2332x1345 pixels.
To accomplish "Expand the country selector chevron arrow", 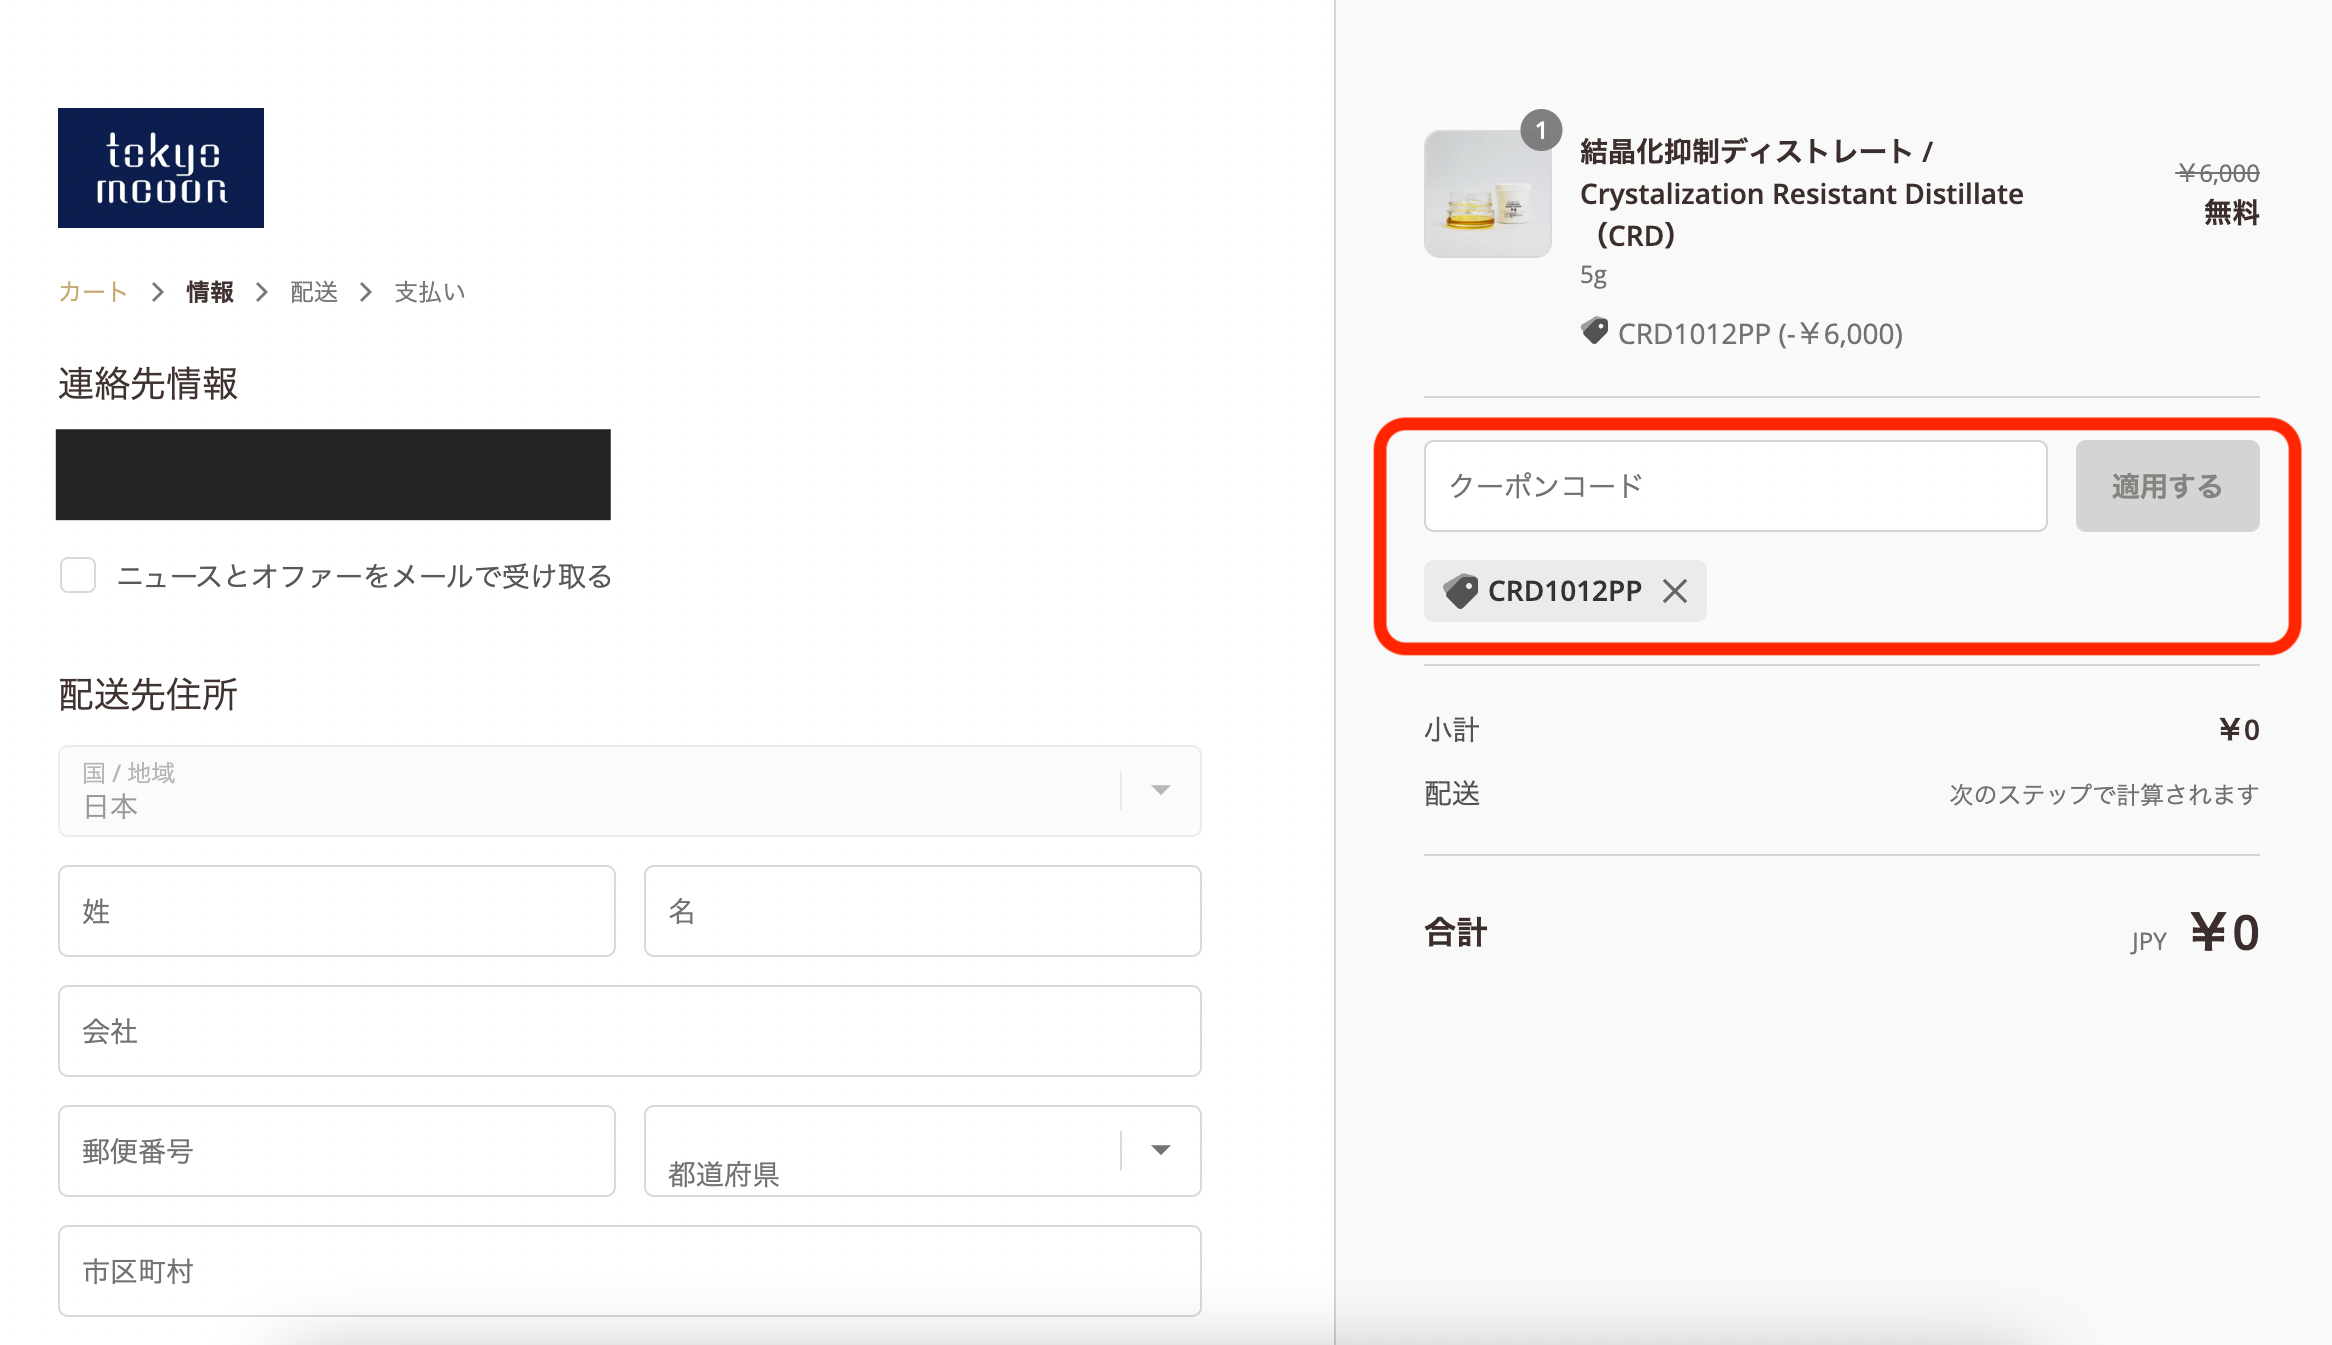I will click(1160, 790).
